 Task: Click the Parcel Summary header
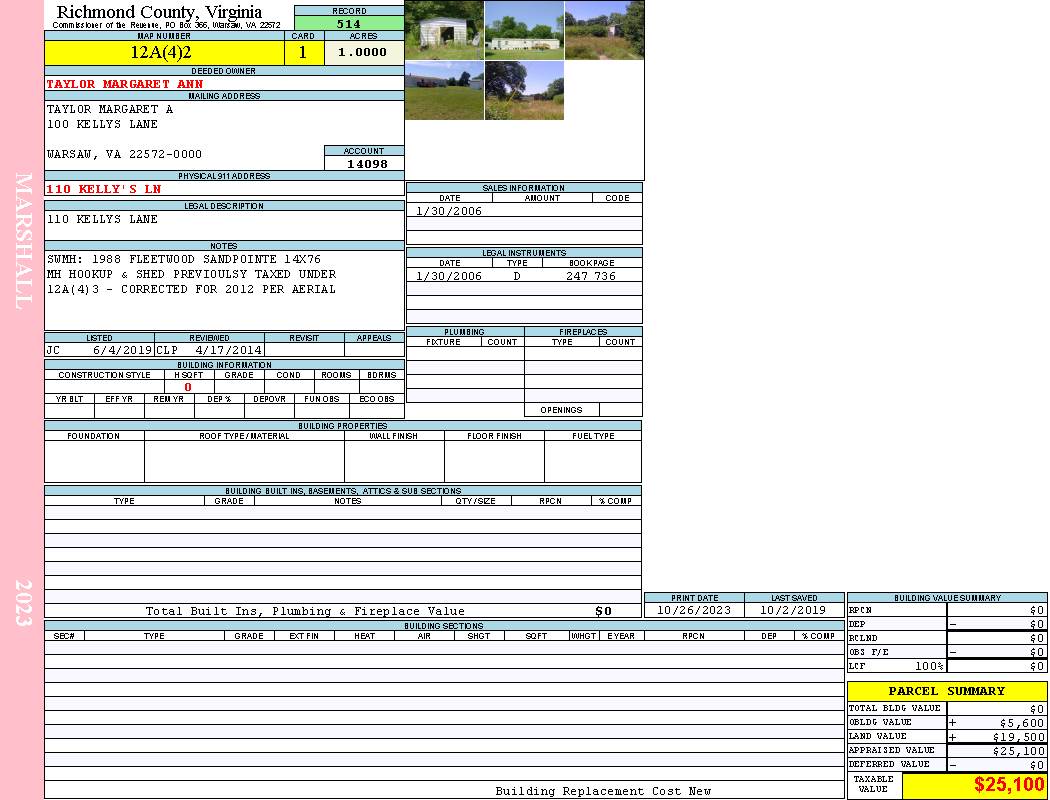coord(946,691)
